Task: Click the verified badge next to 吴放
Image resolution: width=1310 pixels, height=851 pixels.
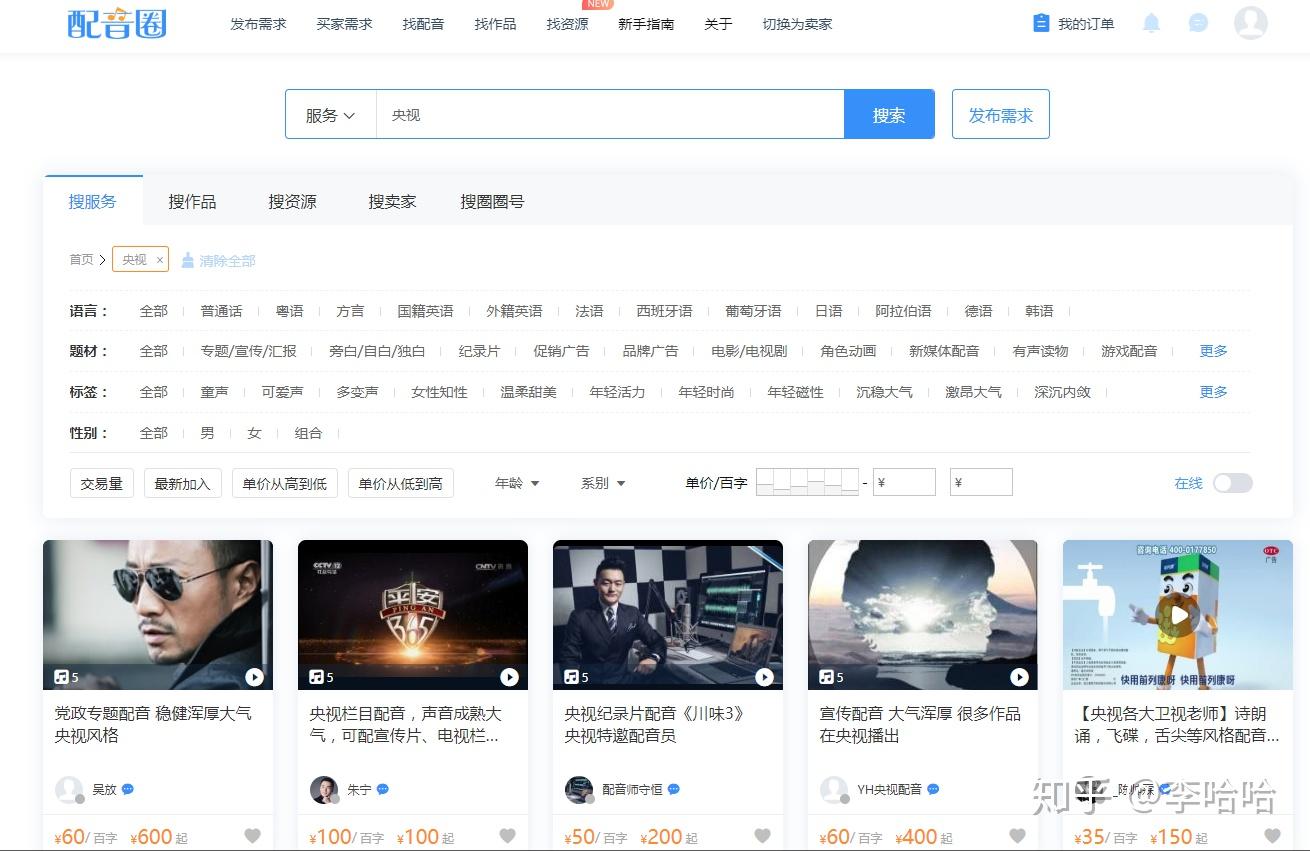Action: tap(128, 789)
